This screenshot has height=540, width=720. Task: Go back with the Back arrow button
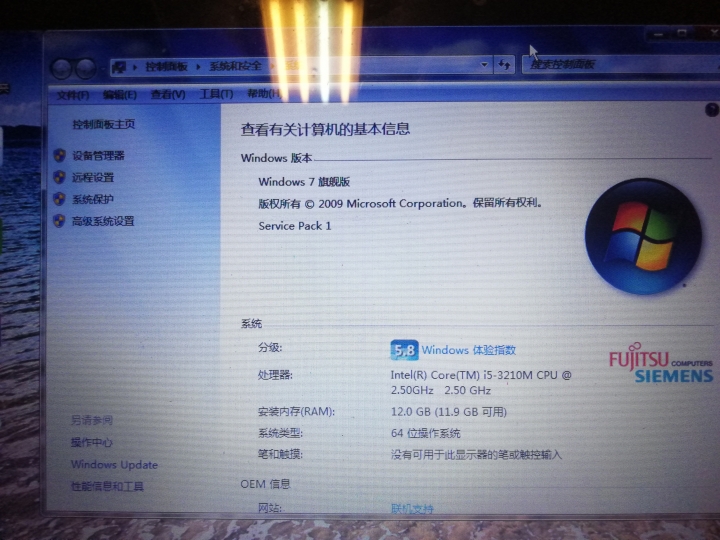[61, 69]
